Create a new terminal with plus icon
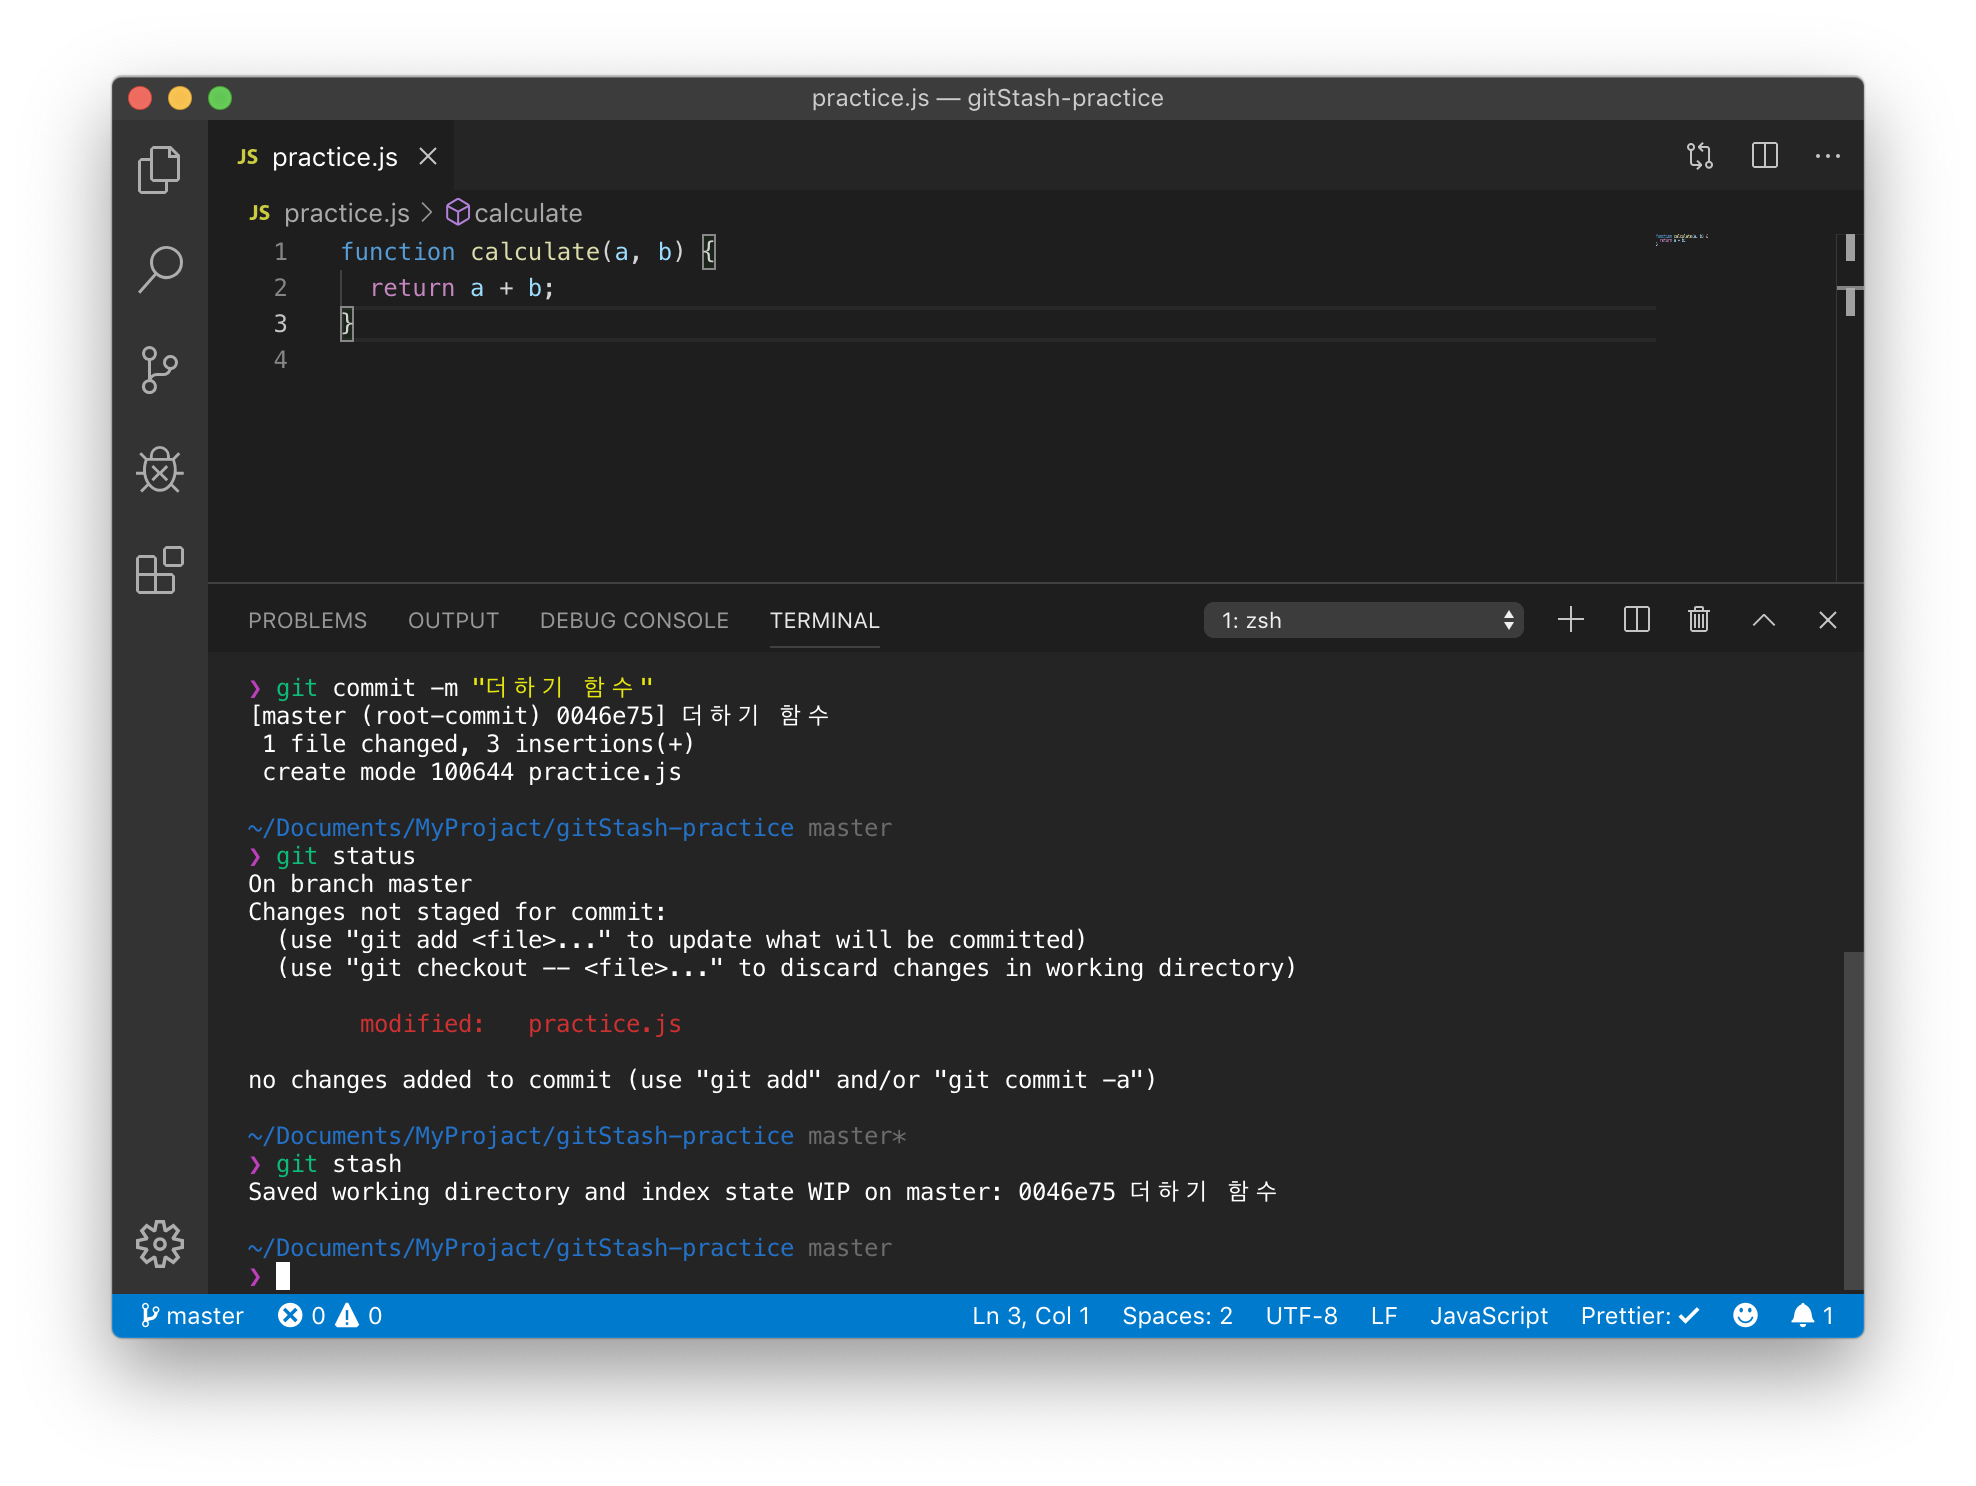The width and height of the screenshot is (1976, 1486). coord(1571,620)
